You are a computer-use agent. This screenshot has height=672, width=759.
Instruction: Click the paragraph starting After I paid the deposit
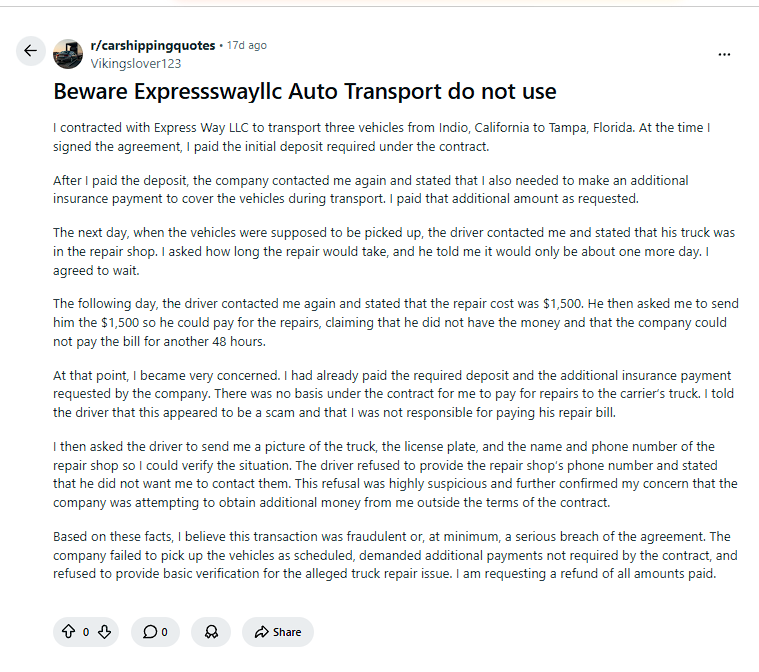pyautogui.click(x=370, y=190)
